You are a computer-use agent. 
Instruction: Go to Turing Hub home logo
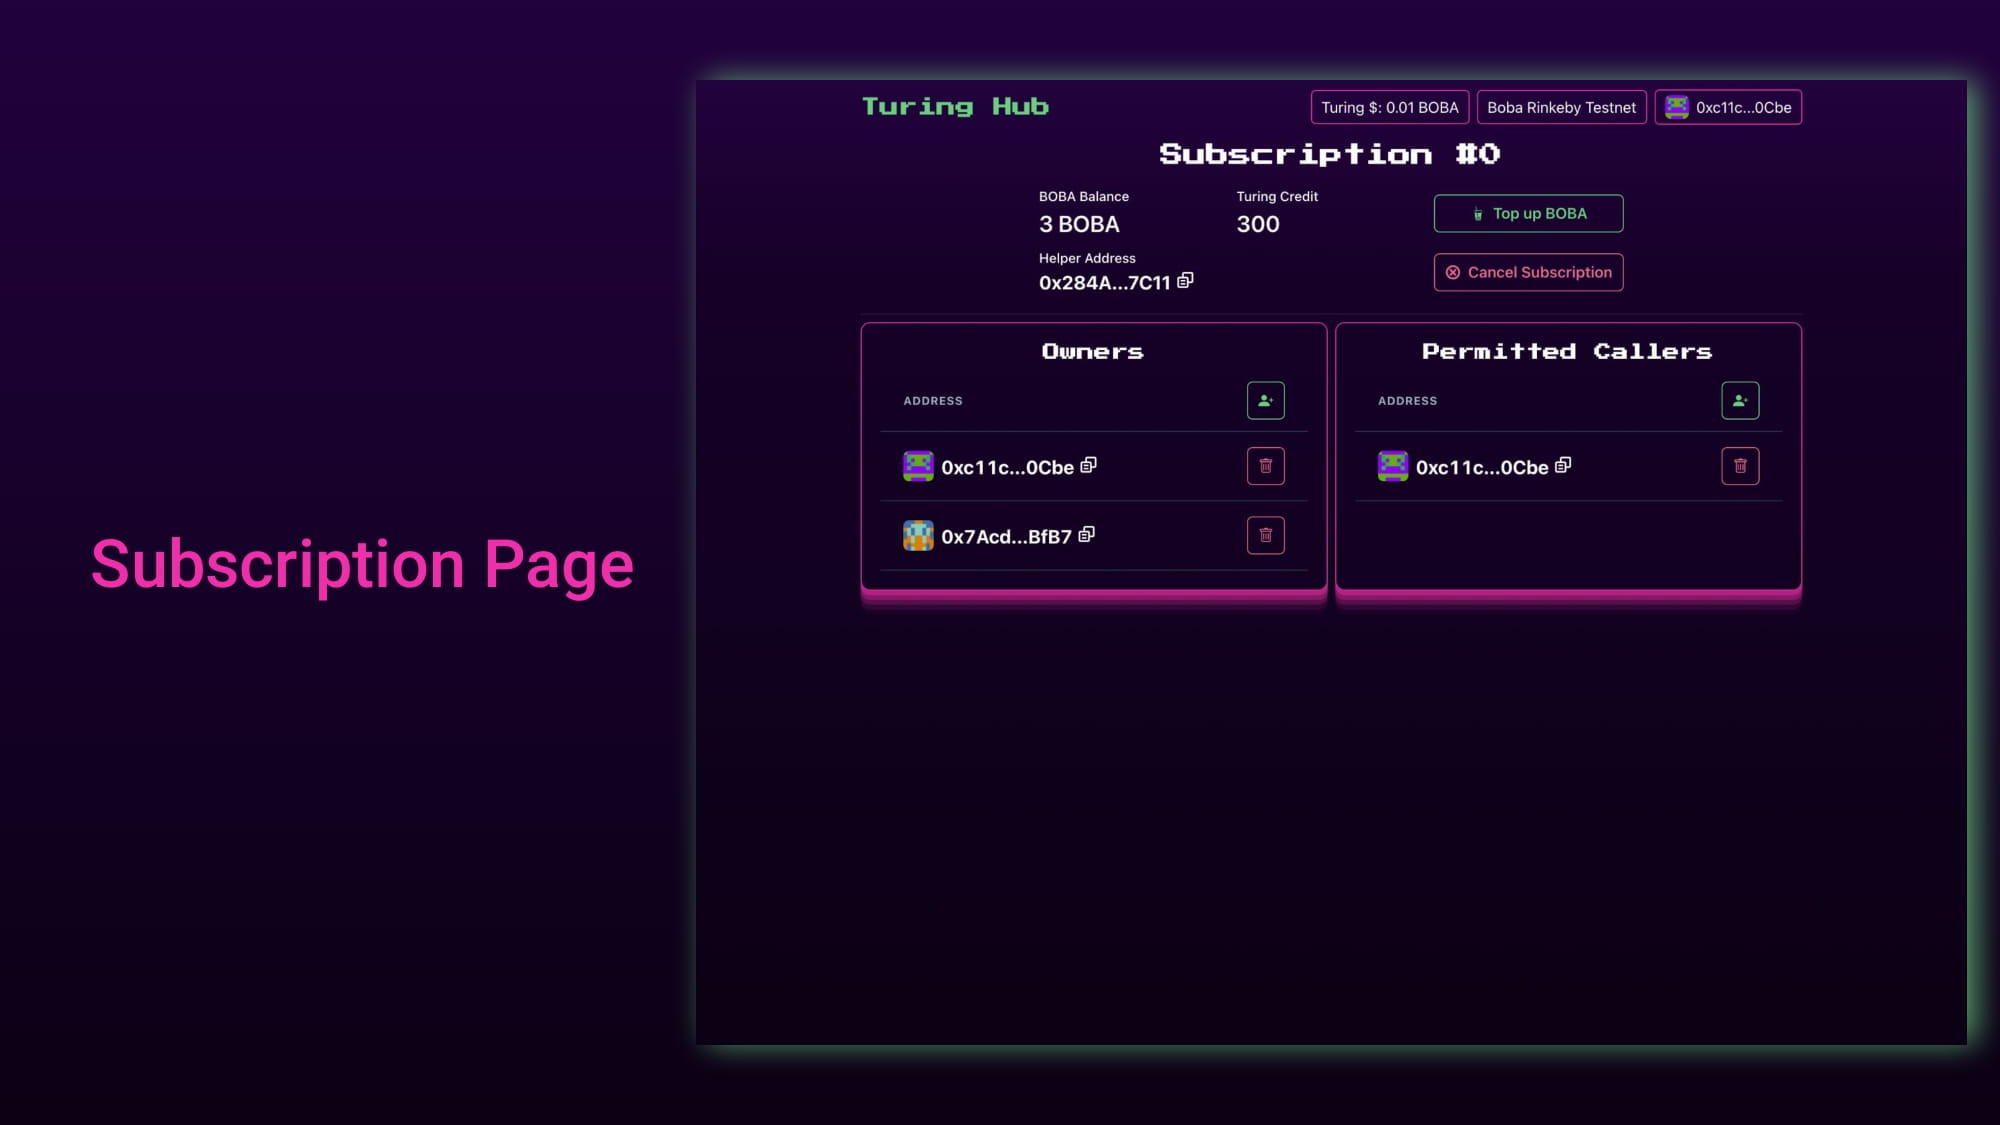coord(955,106)
